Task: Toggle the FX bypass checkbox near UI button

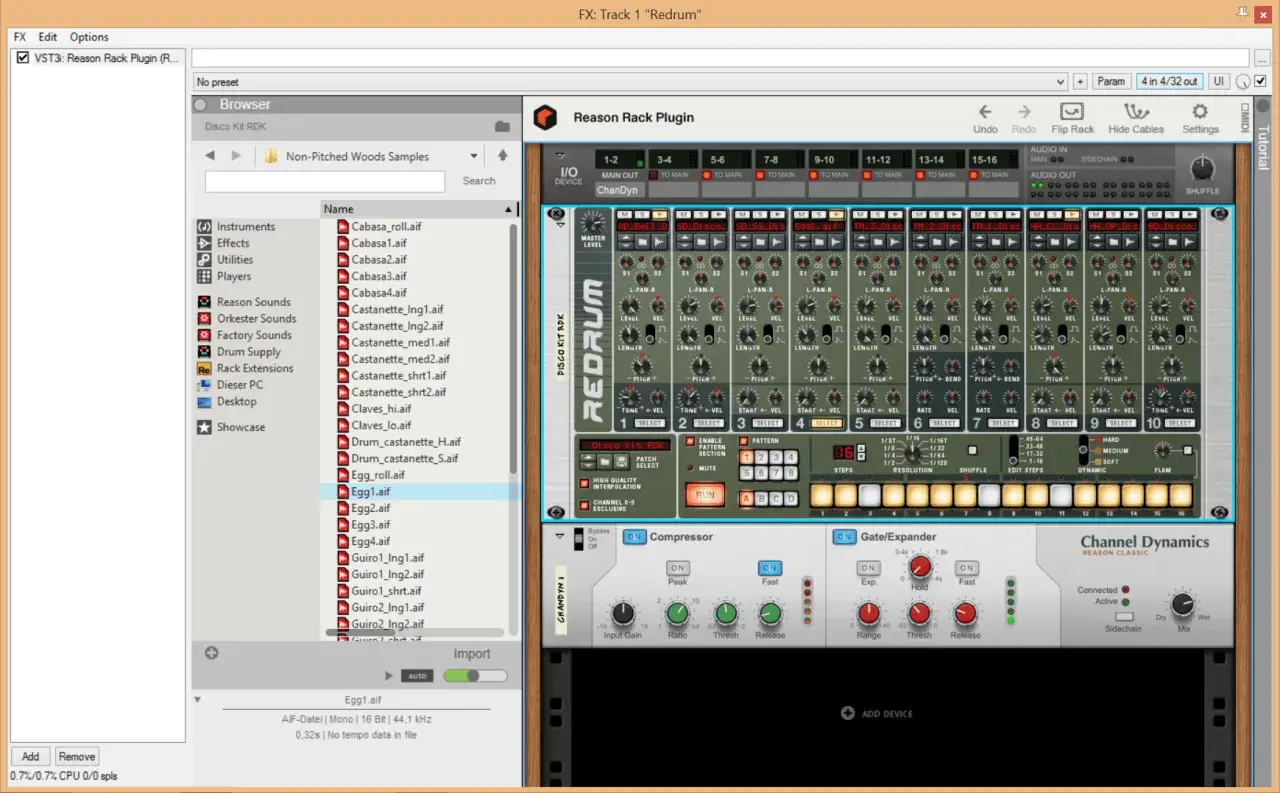Action: (1261, 81)
